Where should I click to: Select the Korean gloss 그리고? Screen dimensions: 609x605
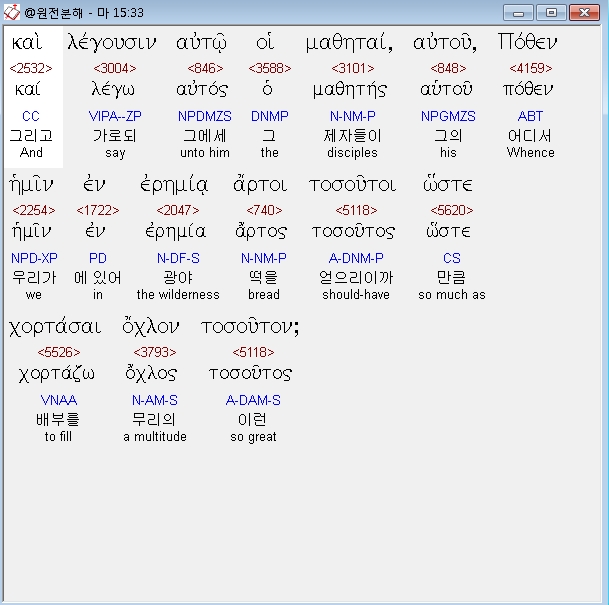click(31, 136)
